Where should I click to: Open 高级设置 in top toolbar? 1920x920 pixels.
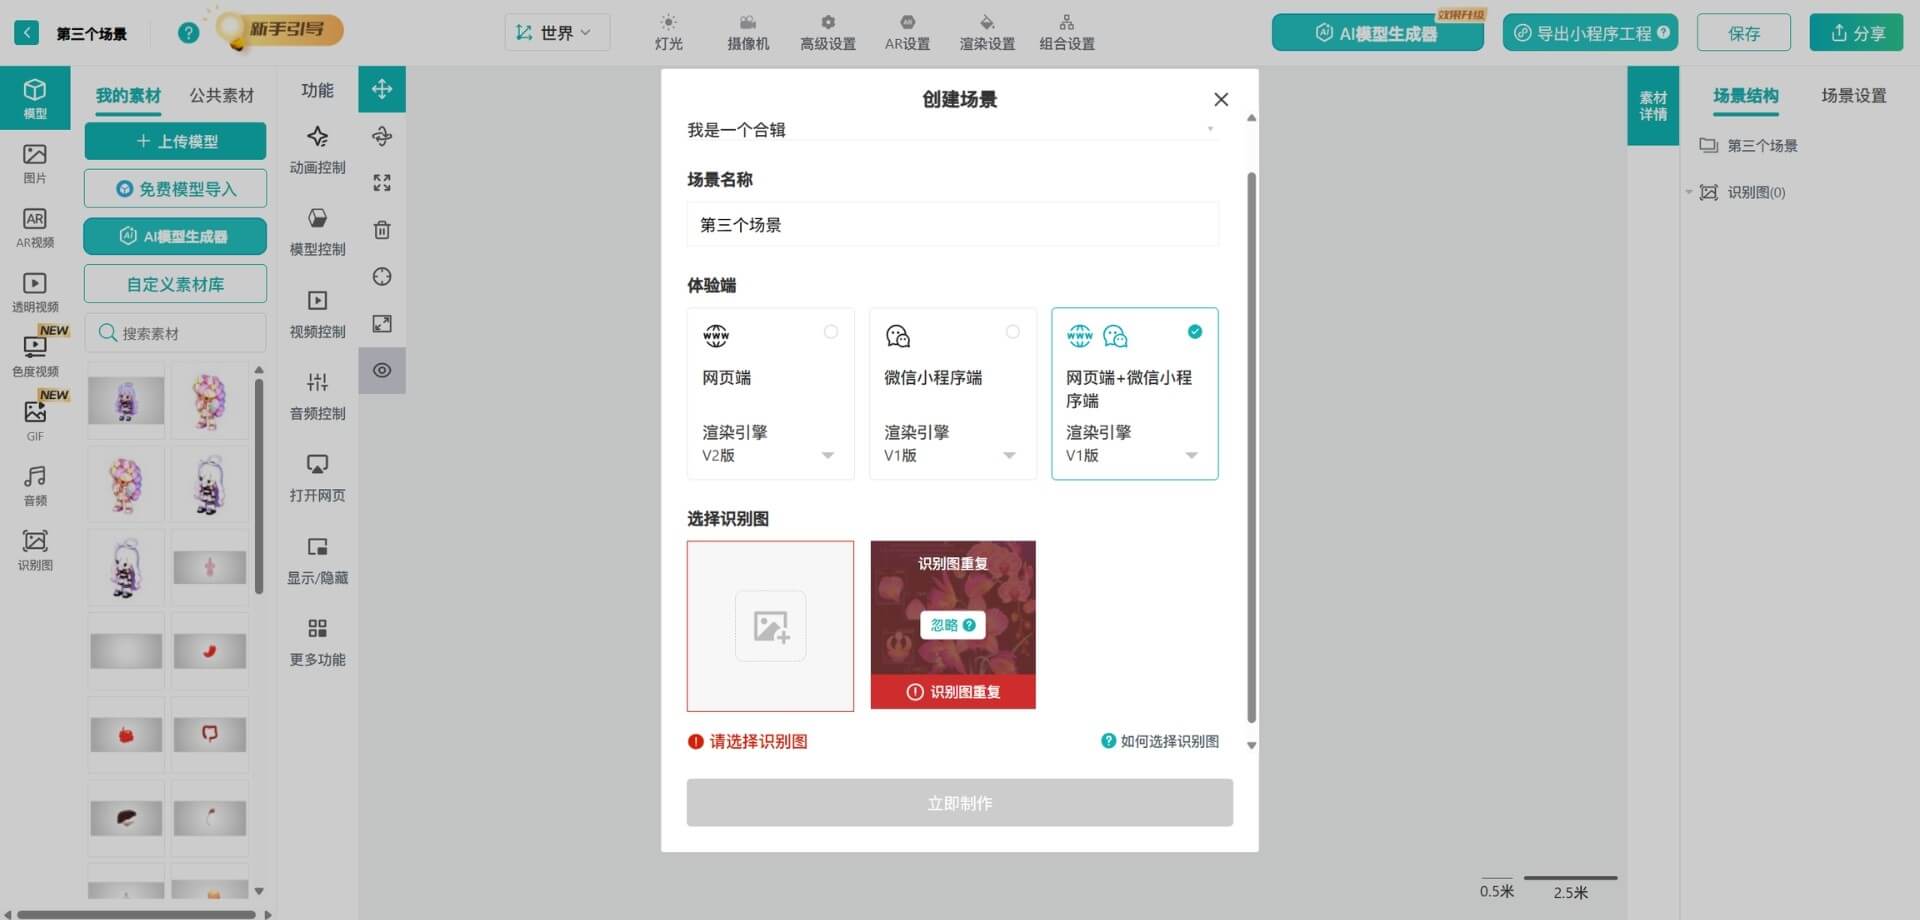click(x=828, y=33)
